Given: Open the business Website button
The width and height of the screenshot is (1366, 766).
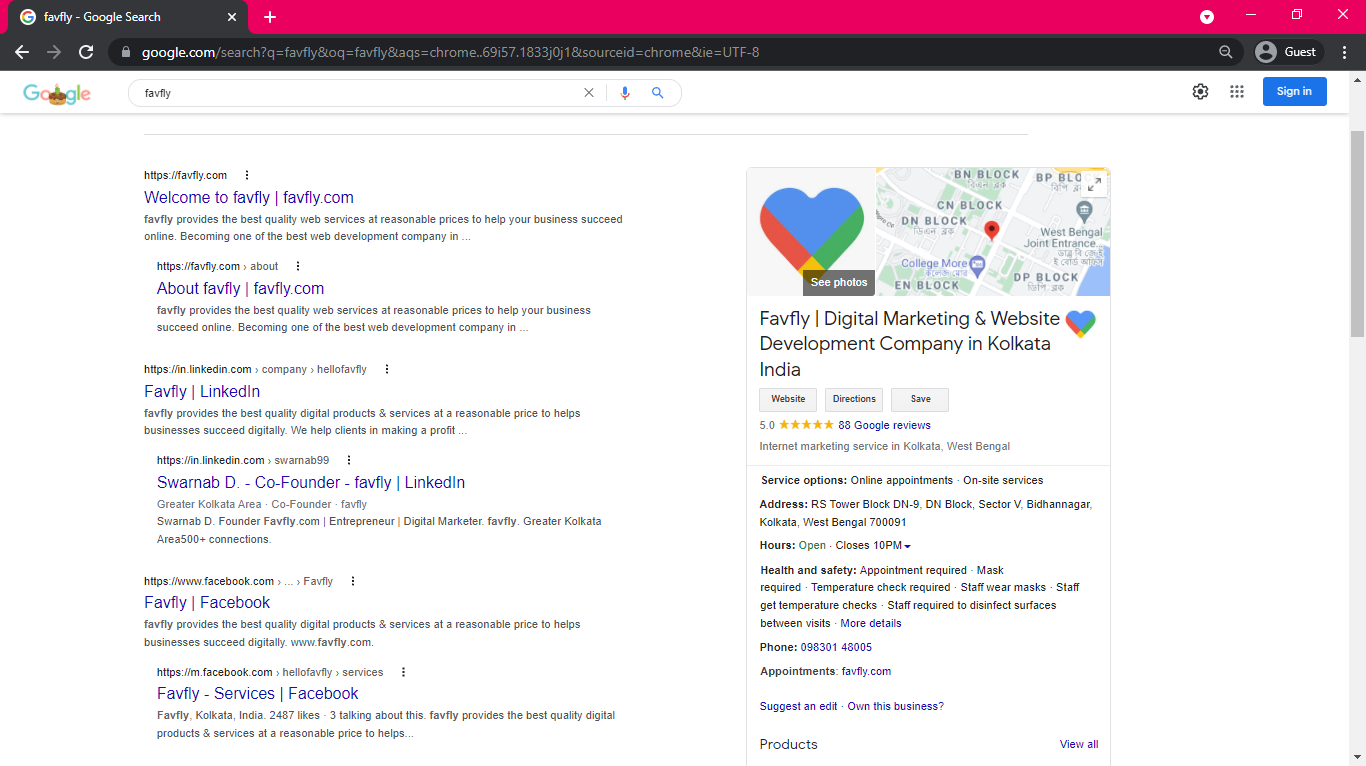Looking at the screenshot, I should [788, 399].
